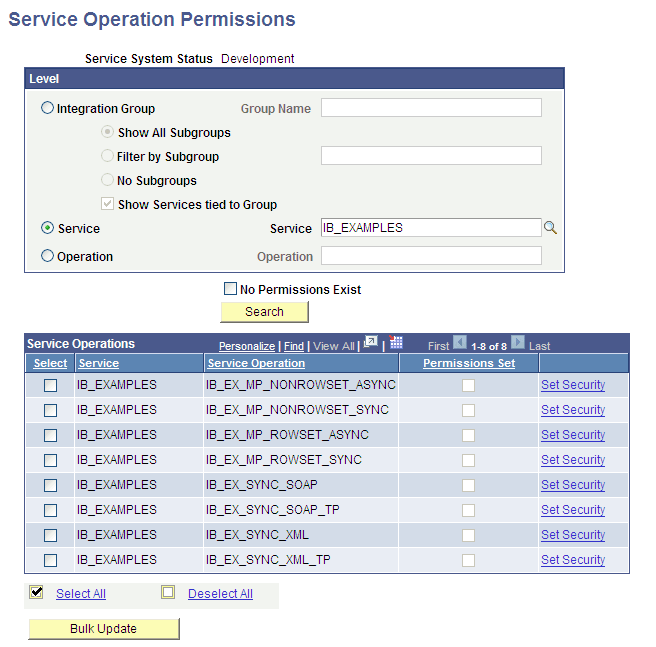The image size is (656, 647).
Task: Open Set Security for IB_EX_SYNC_SOAP
Action: coord(573,485)
